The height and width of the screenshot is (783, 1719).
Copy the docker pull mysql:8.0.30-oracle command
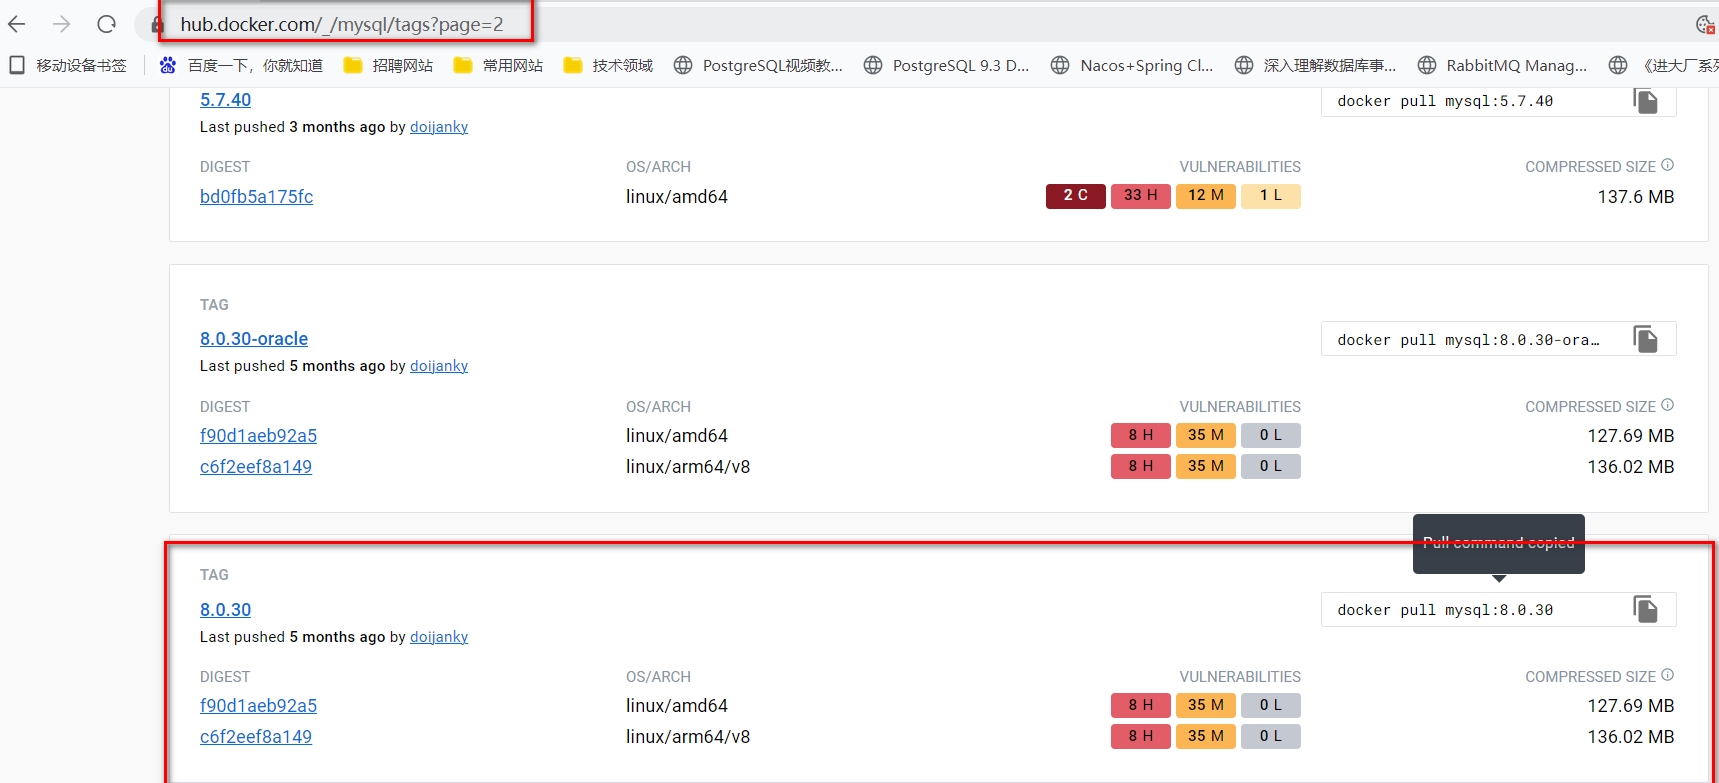[1645, 339]
